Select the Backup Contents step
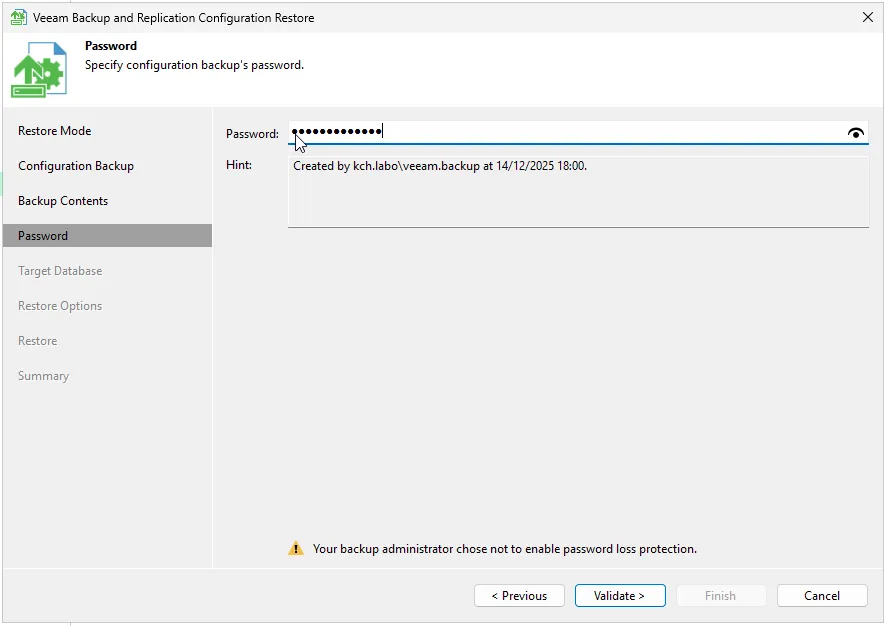The image size is (886, 626). click(x=63, y=201)
